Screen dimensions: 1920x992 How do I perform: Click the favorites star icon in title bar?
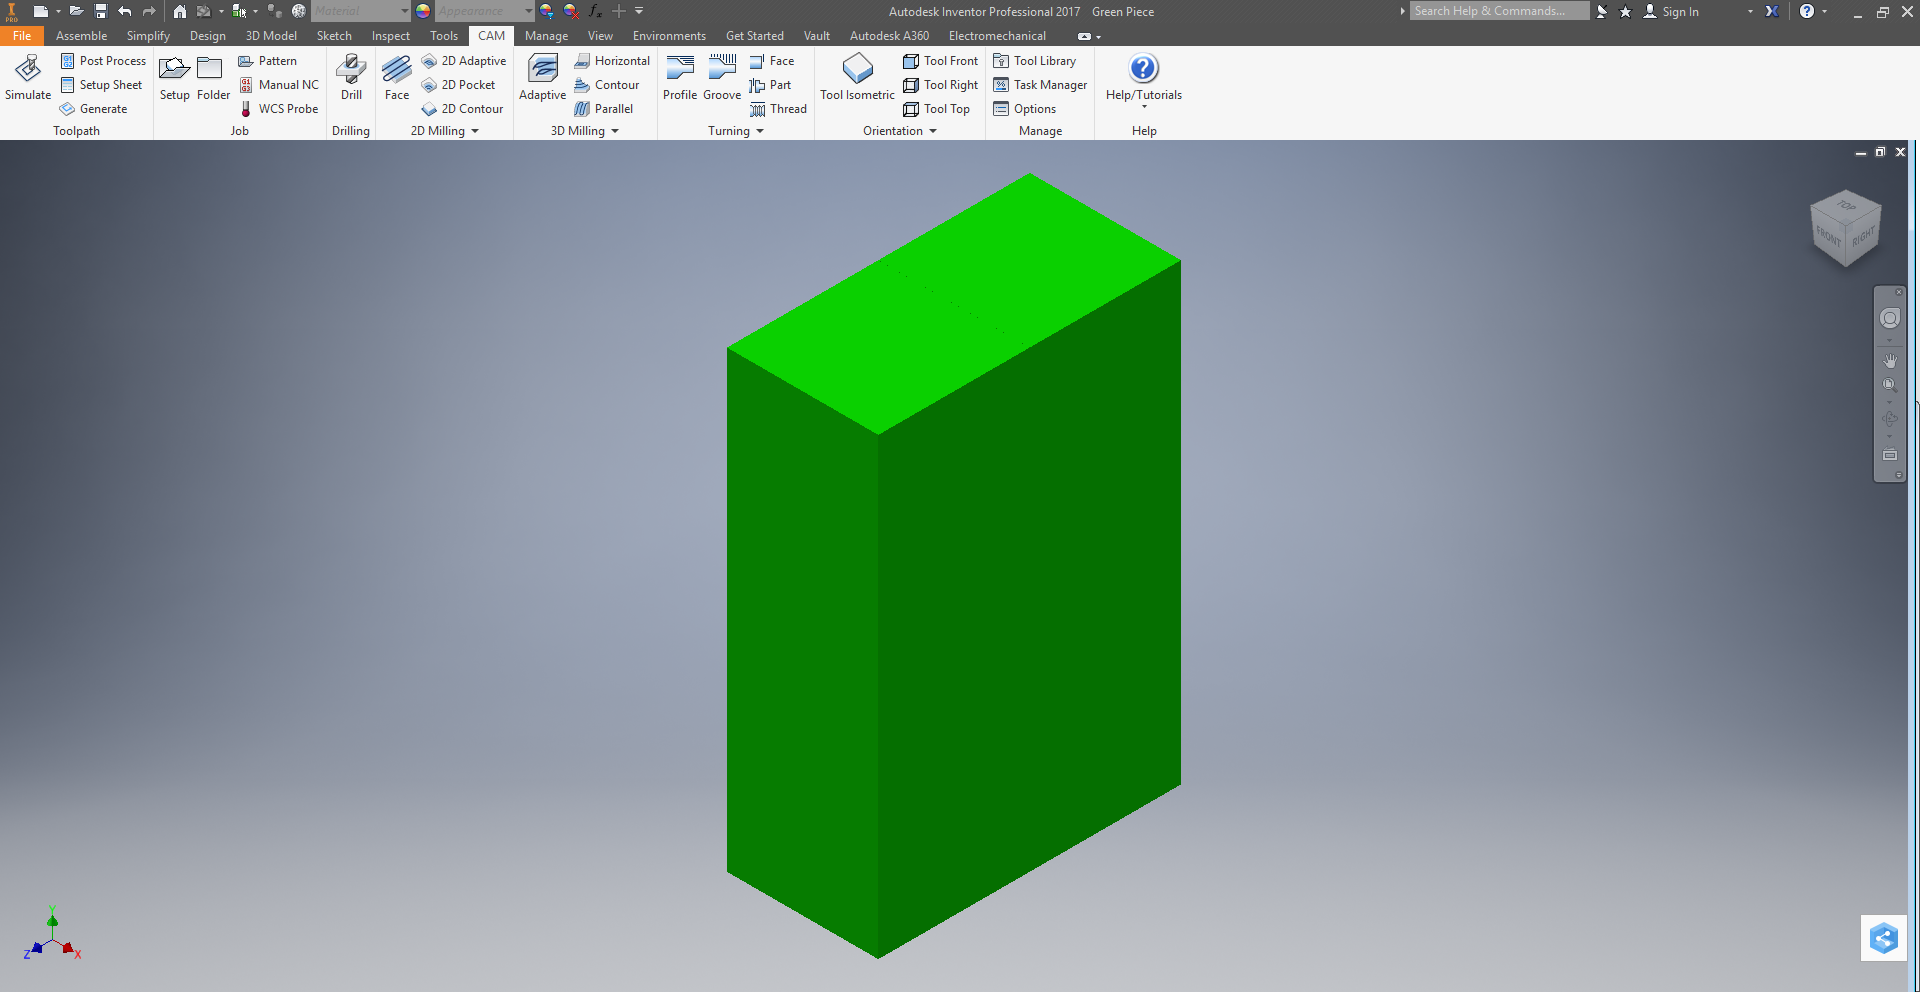click(x=1625, y=11)
